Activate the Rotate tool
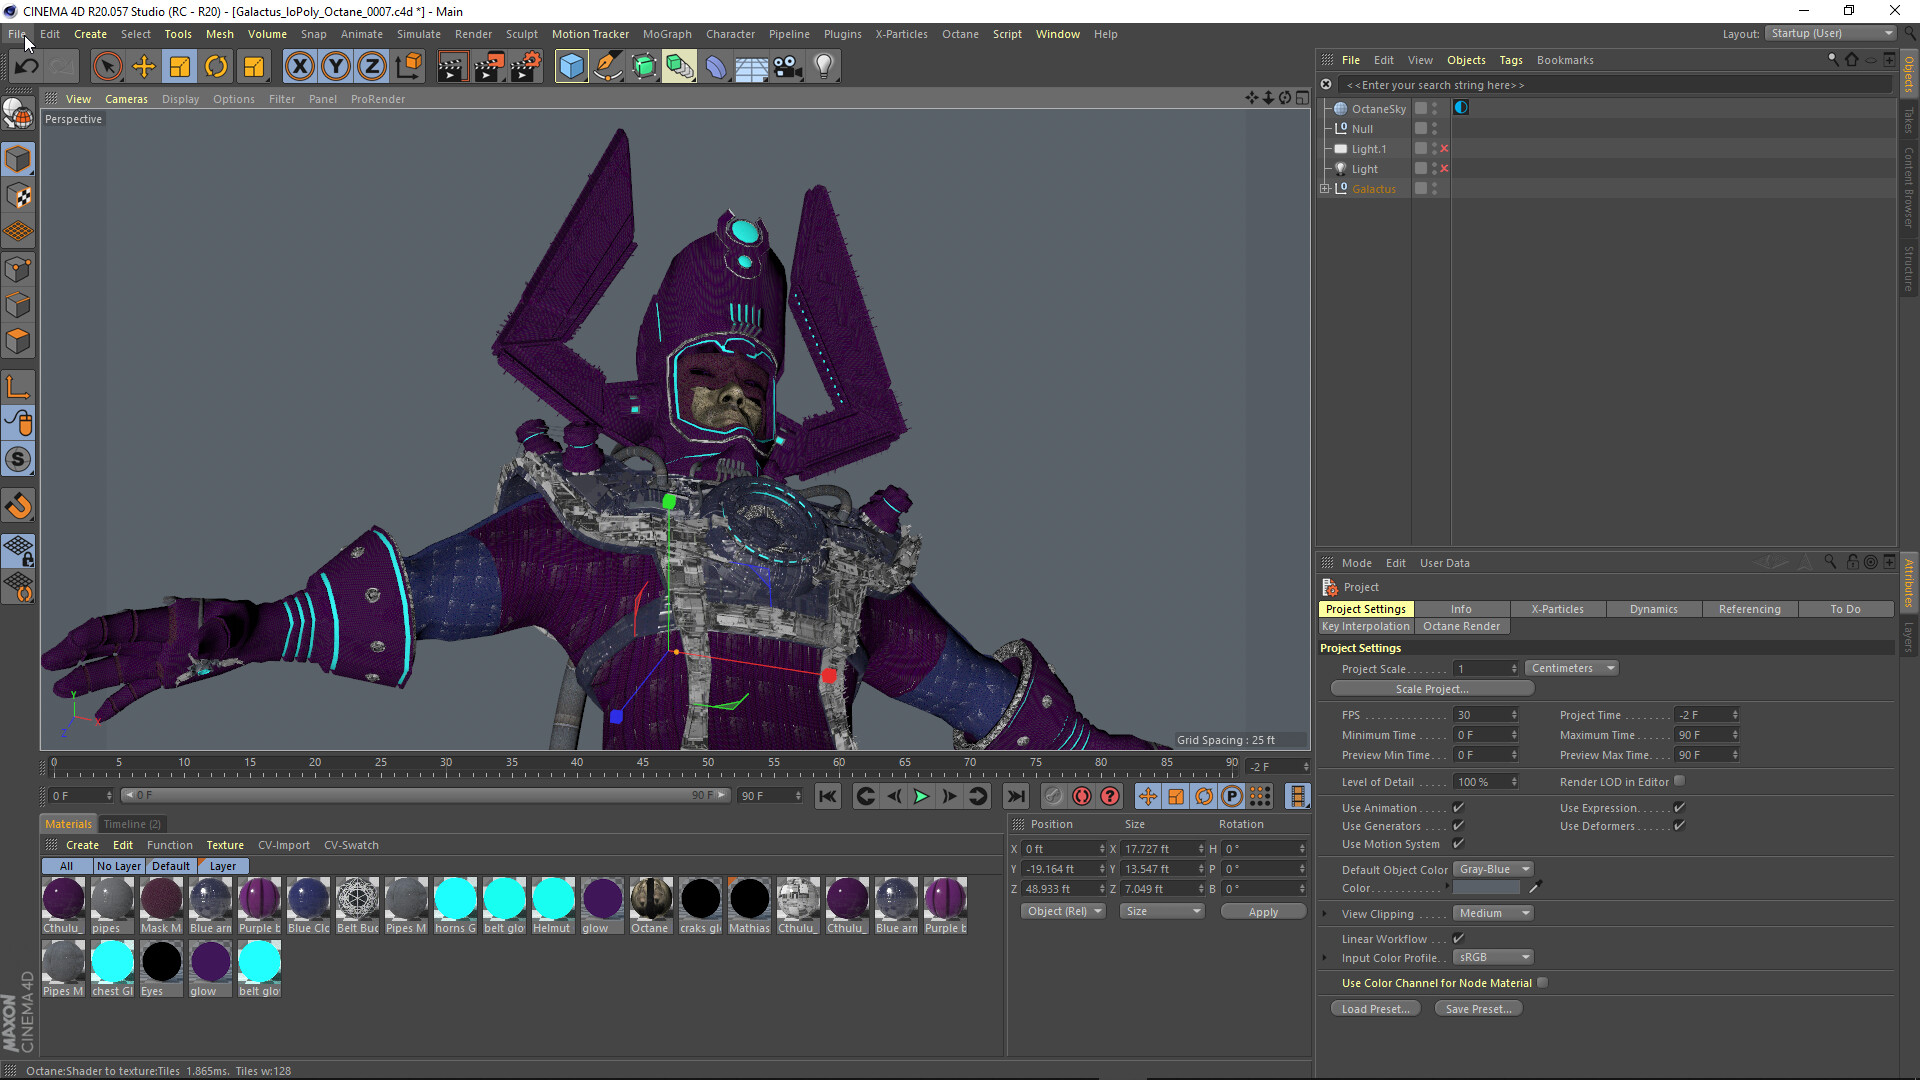1920x1080 pixels. point(216,66)
